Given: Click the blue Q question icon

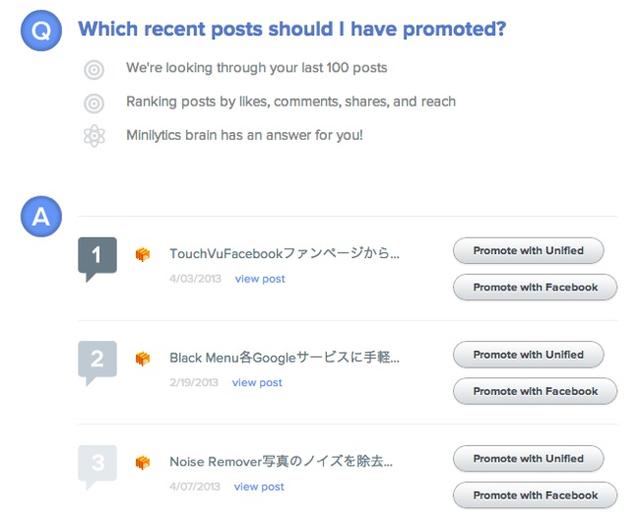Looking at the screenshot, I should pyautogui.click(x=41, y=30).
